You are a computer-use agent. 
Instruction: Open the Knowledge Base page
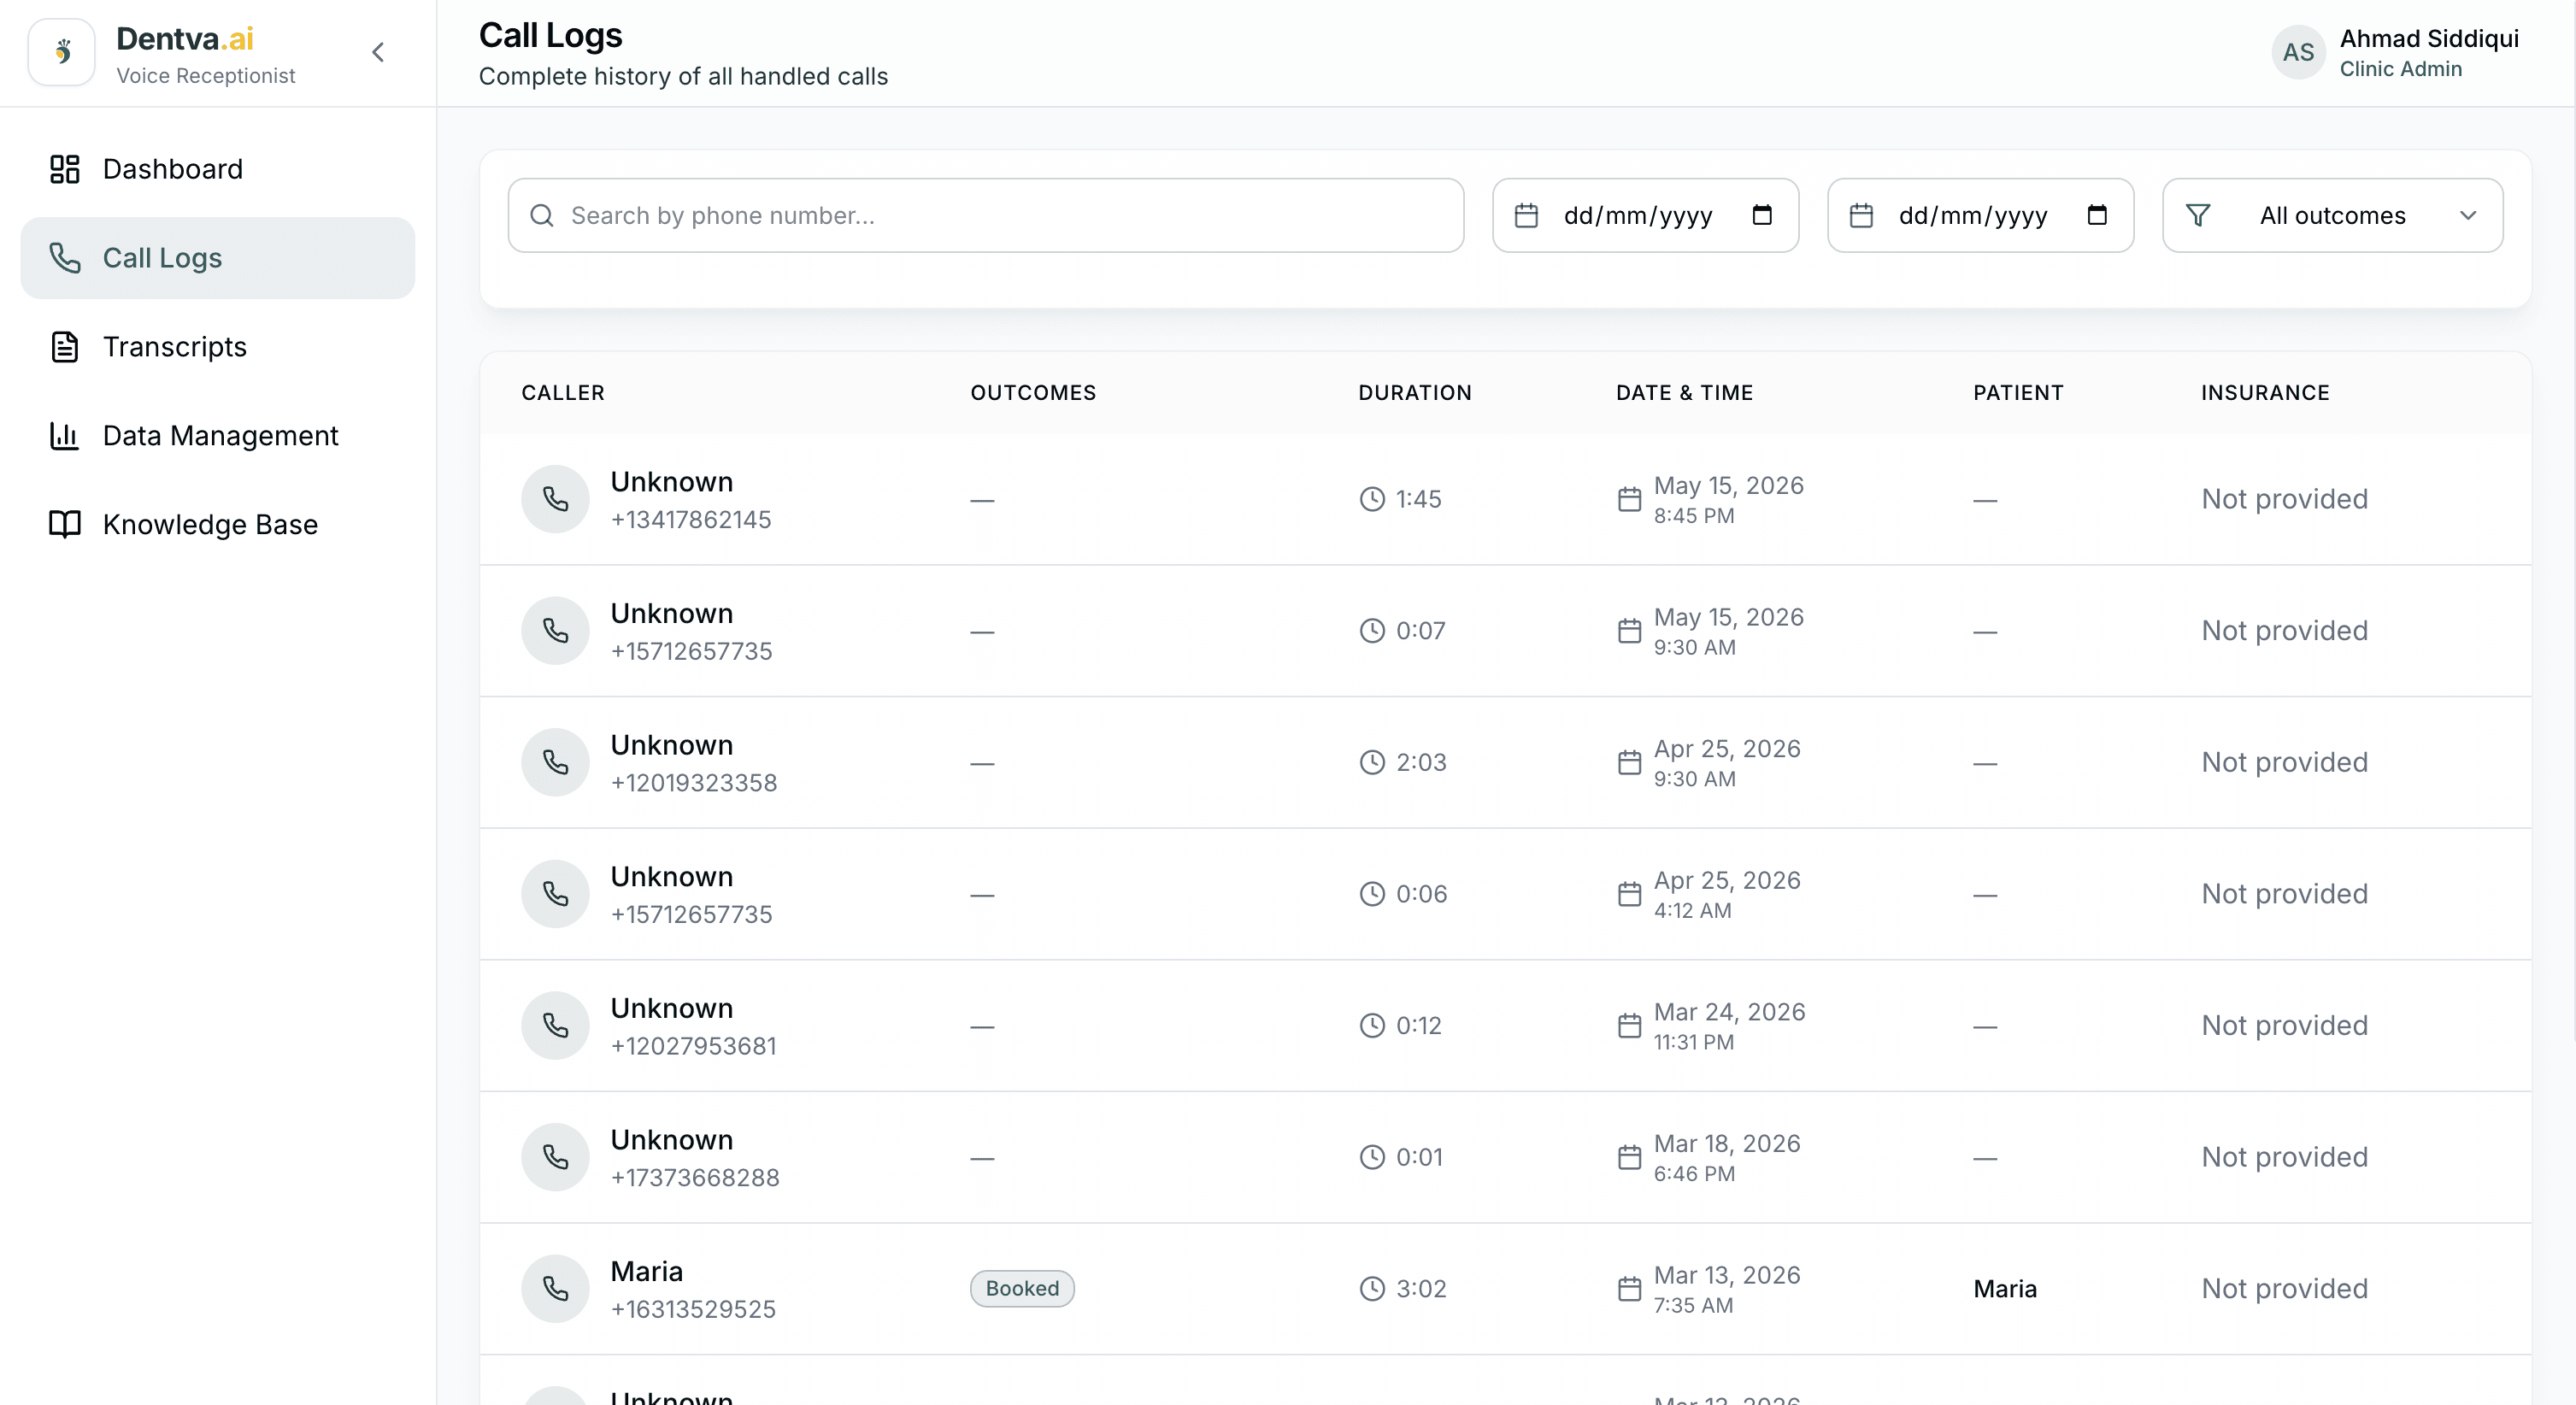(x=217, y=525)
